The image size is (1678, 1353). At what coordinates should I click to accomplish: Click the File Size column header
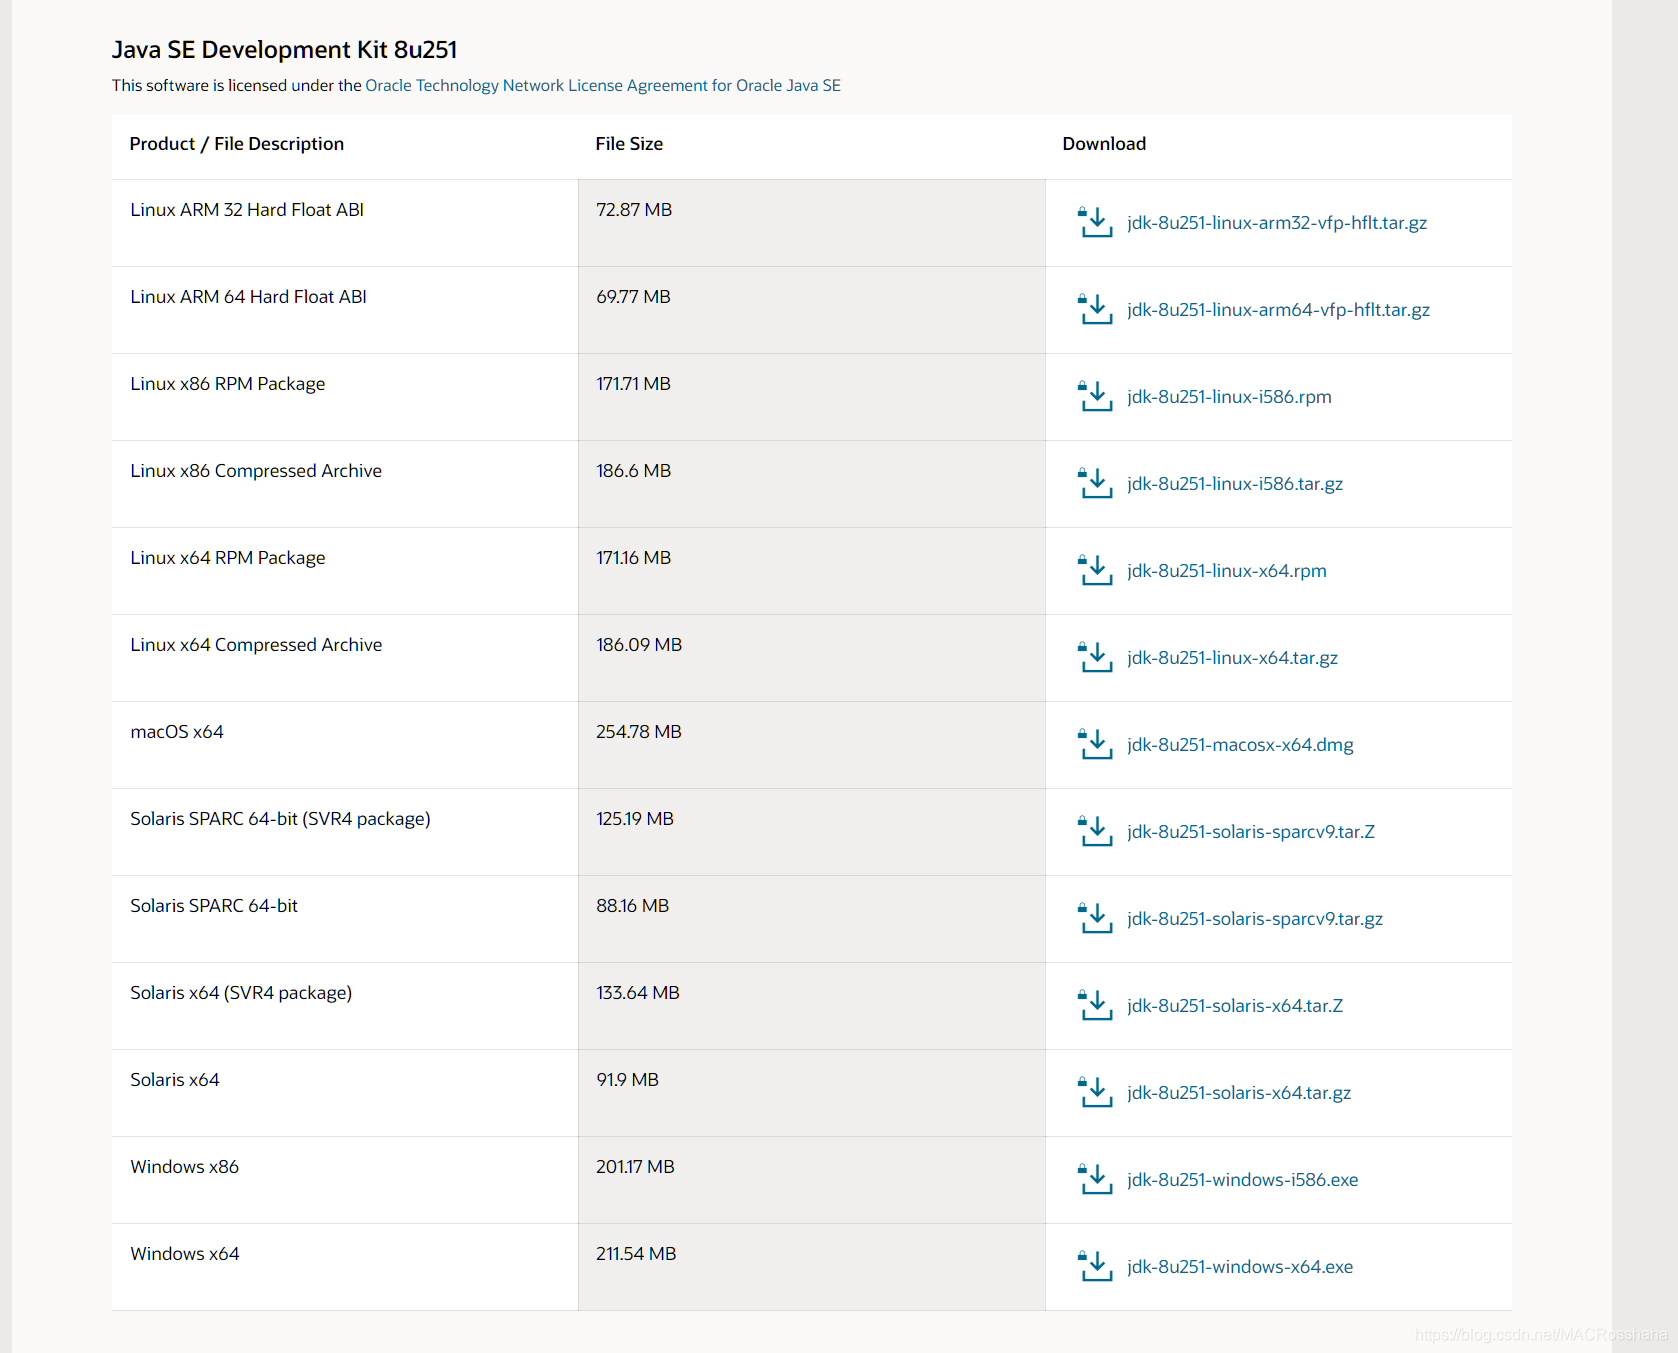pyautogui.click(x=629, y=144)
